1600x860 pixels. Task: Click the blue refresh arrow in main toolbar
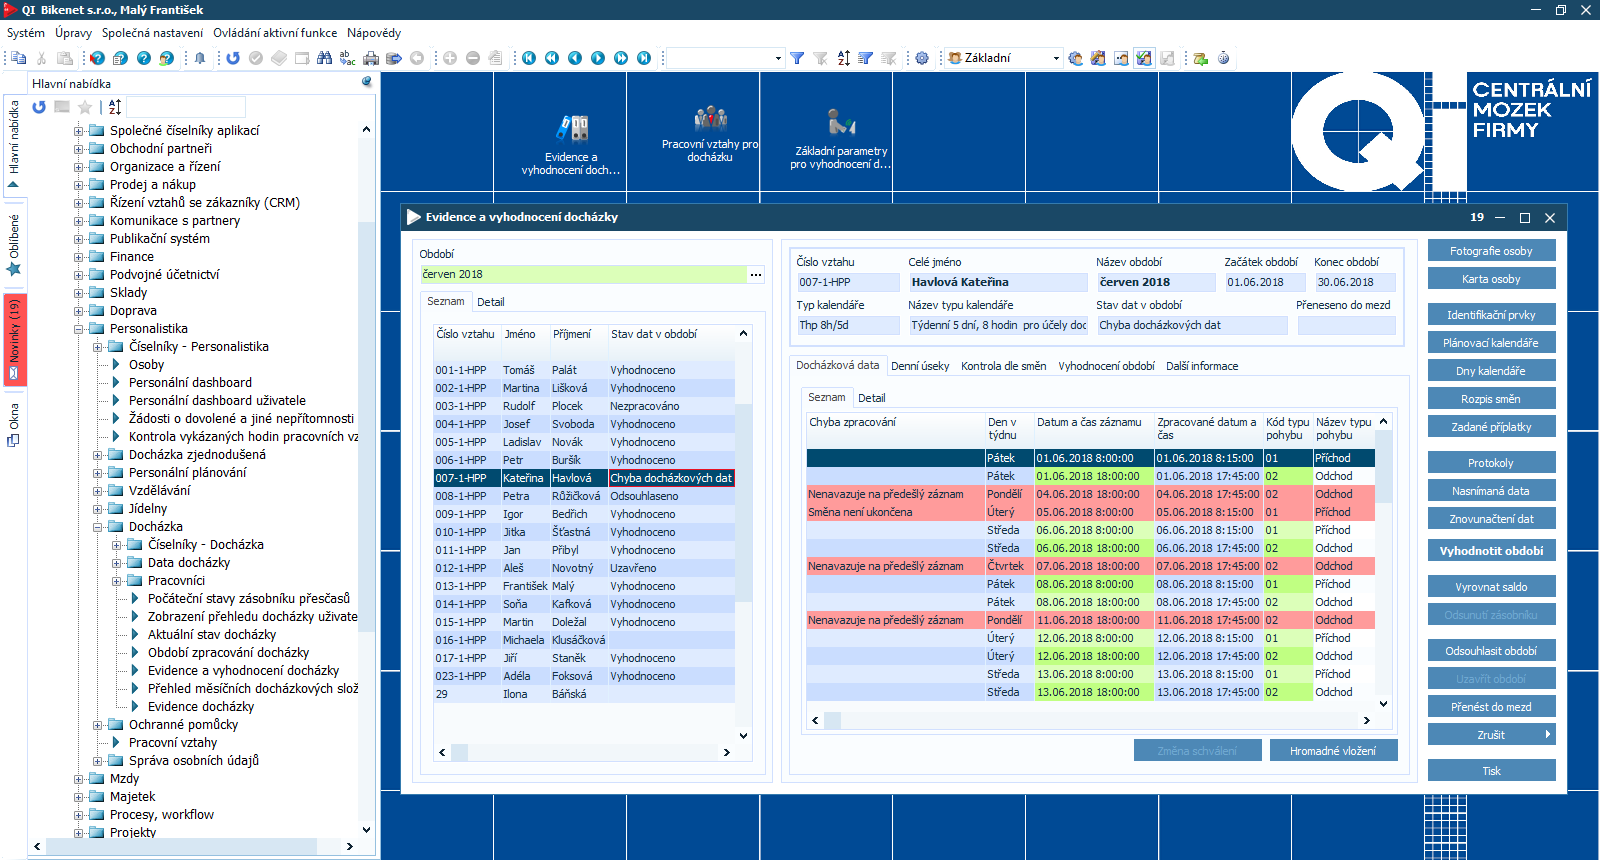point(233,58)
